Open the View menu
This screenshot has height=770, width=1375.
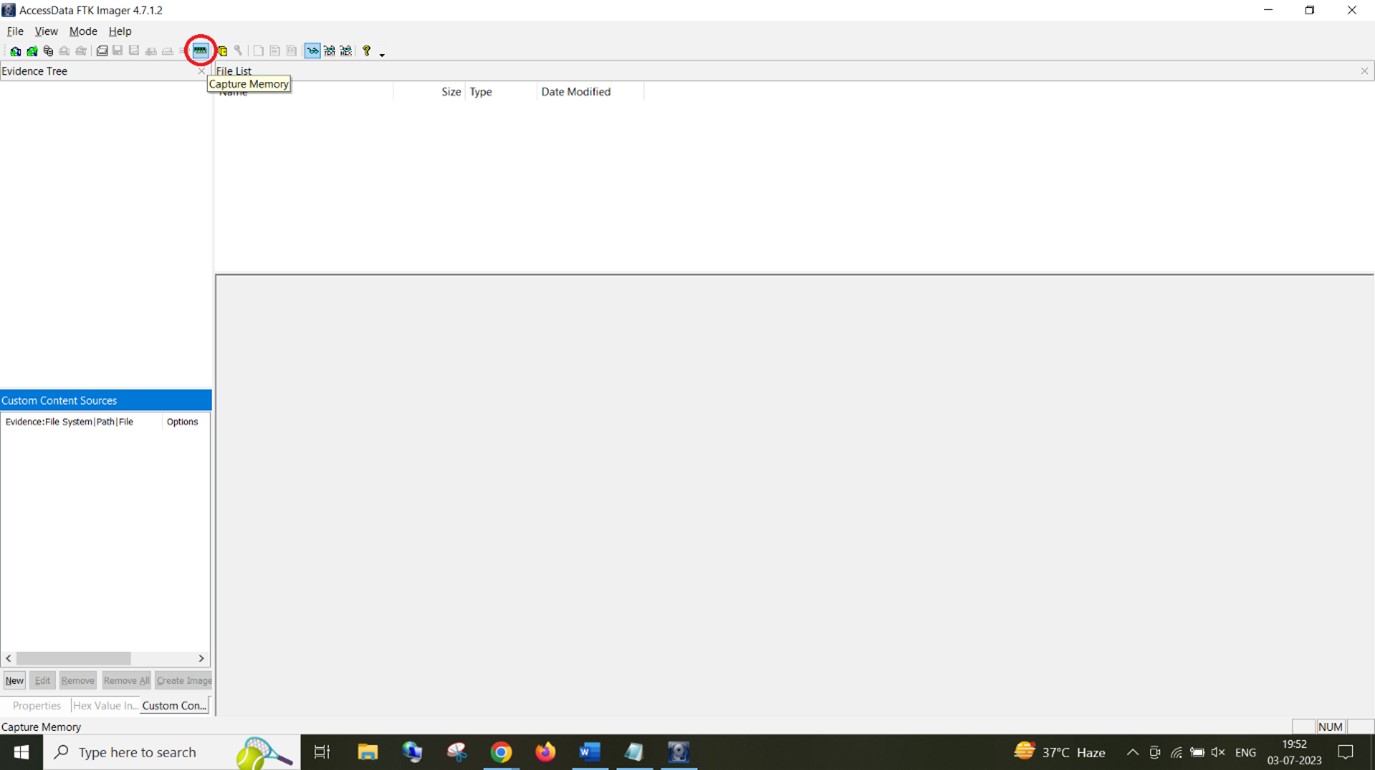(46, 31)
